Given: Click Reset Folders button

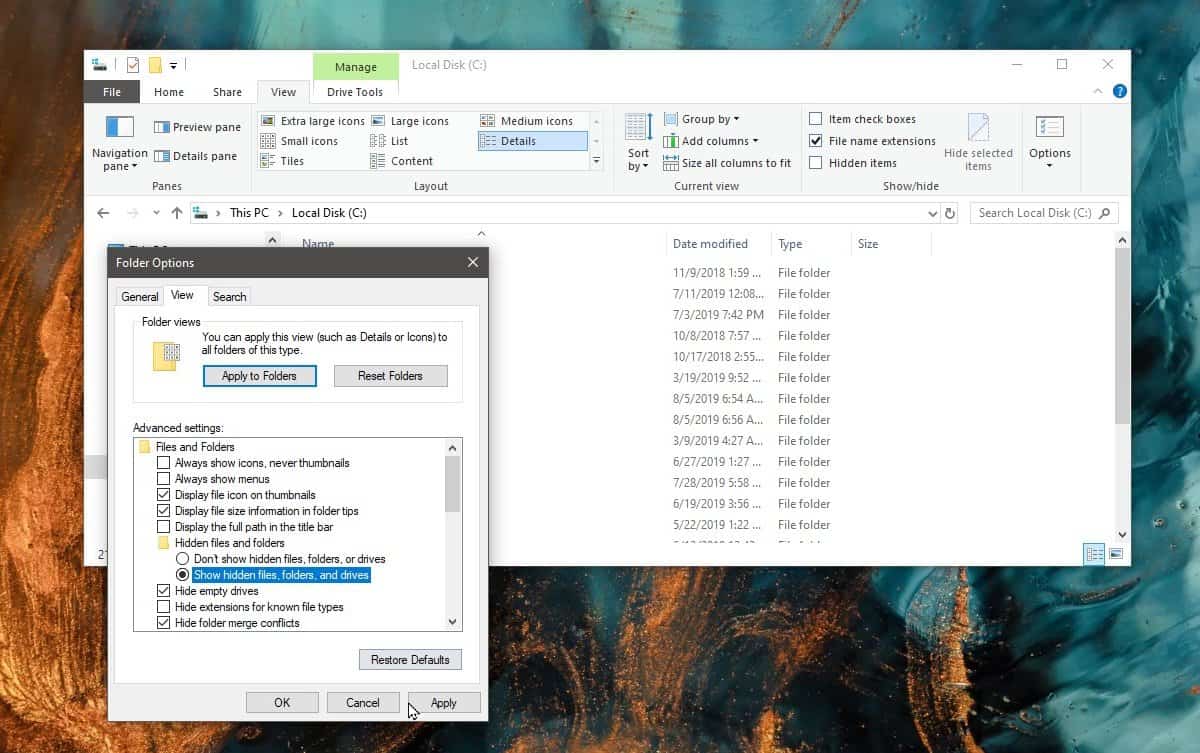Looking at the screenshot, I should (x=390, y=376).
